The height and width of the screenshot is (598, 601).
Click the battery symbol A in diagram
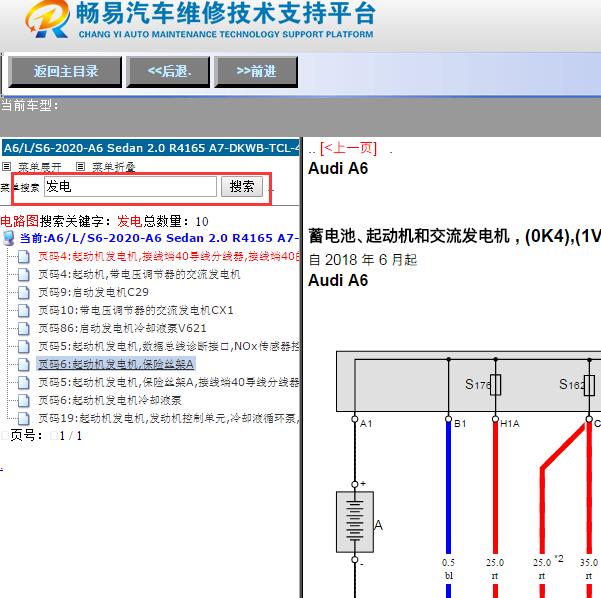tap(355, 522)
